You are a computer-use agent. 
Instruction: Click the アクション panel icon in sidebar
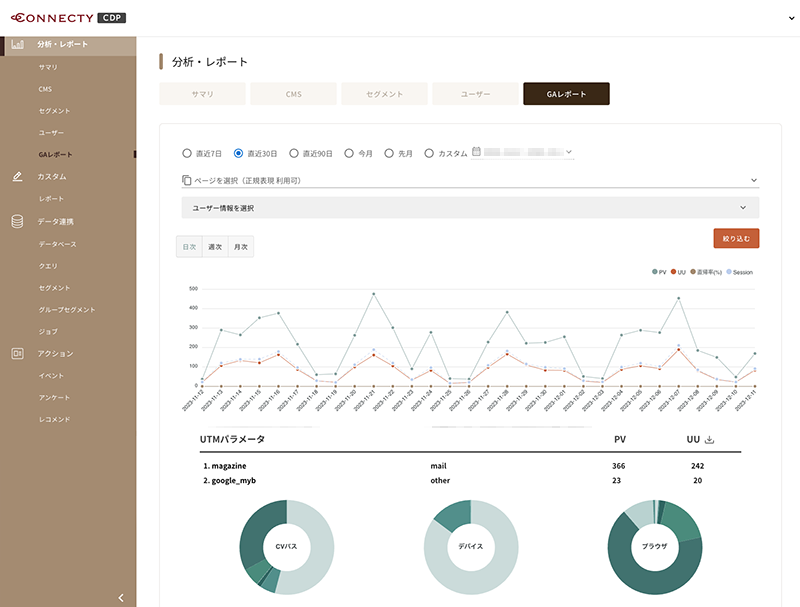click(x=17, y=353)
